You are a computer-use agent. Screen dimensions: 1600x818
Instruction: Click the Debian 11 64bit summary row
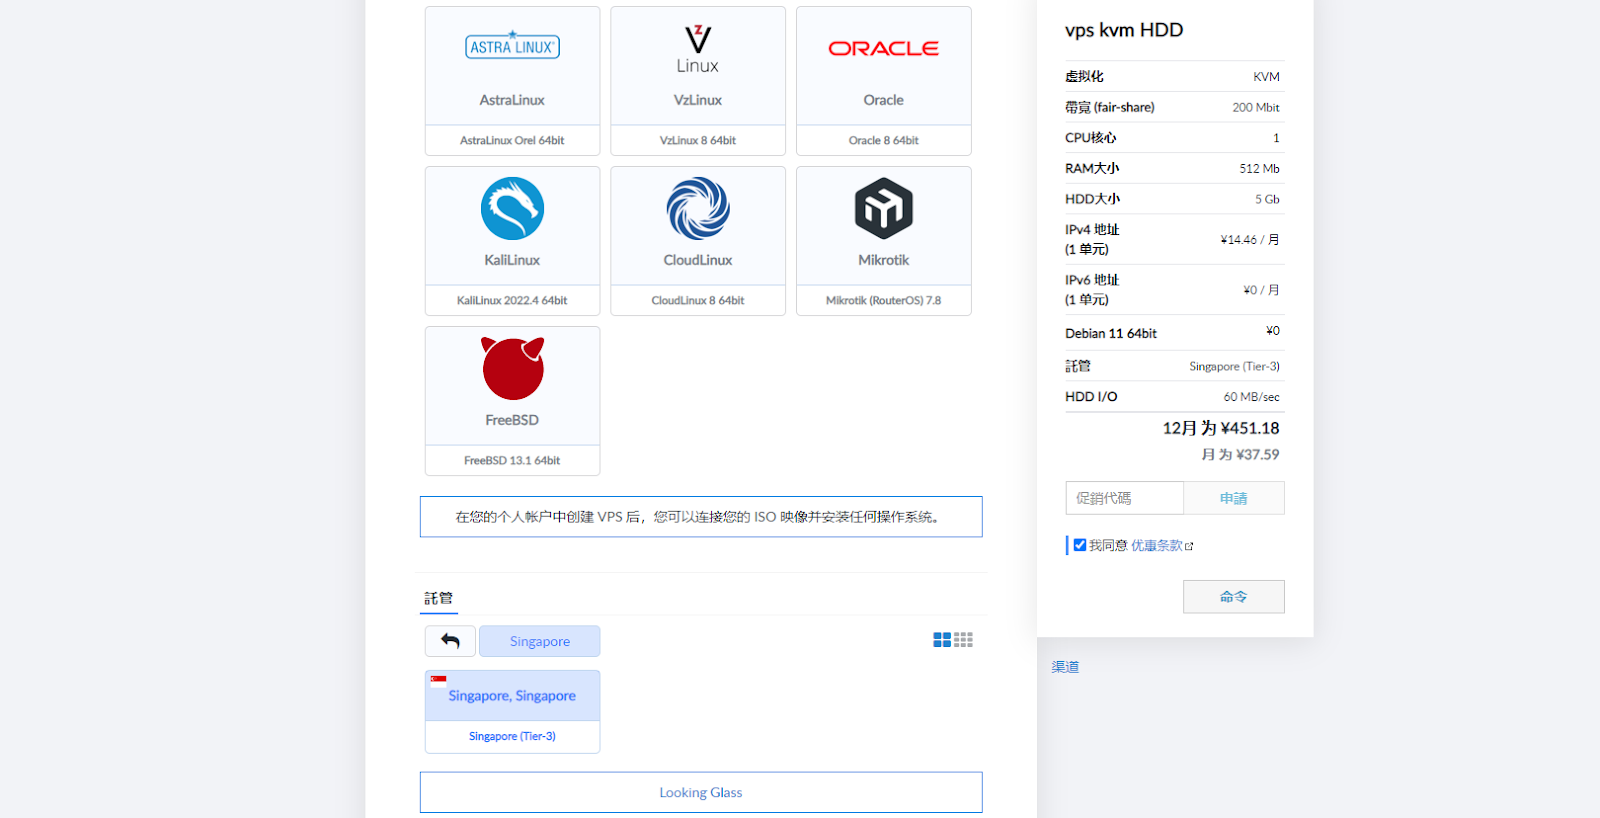click(x=1174, y=333)
